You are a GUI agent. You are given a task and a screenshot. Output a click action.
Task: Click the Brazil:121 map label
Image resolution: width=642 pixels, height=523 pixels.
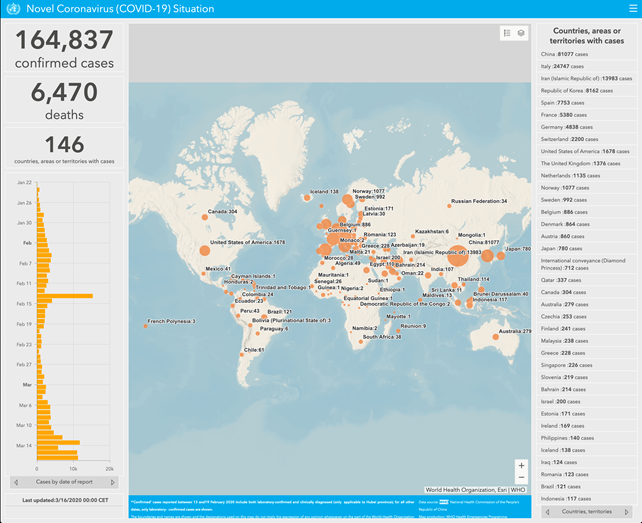280,312
